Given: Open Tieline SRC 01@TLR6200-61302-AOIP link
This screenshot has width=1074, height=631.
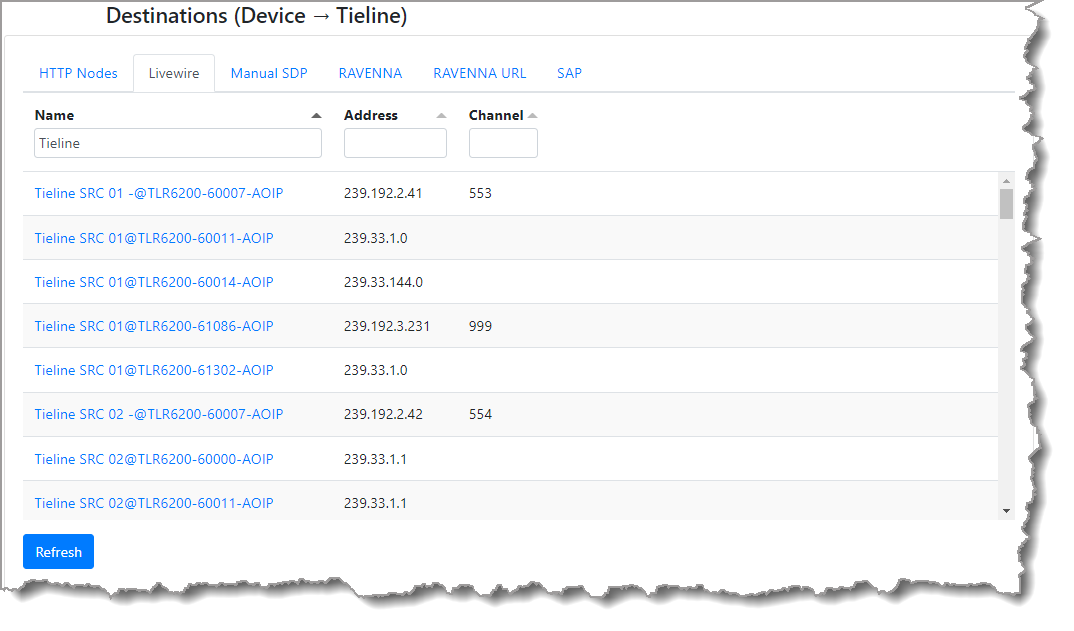Looking at the screenshot, I should click(x=154, y=370).
